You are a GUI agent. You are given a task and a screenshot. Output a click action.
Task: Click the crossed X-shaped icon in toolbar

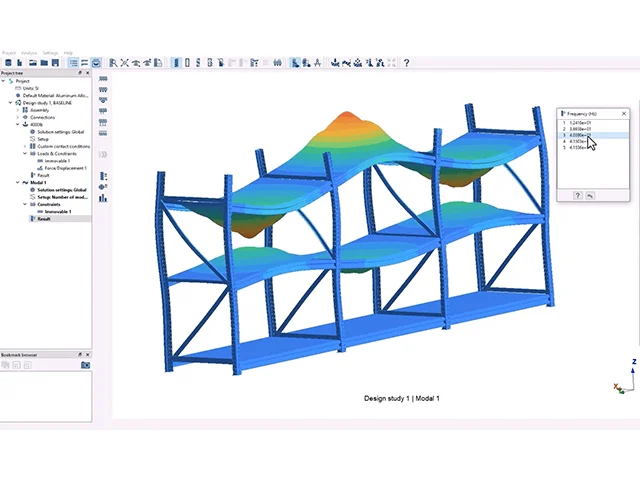click(x=124, y=63)
